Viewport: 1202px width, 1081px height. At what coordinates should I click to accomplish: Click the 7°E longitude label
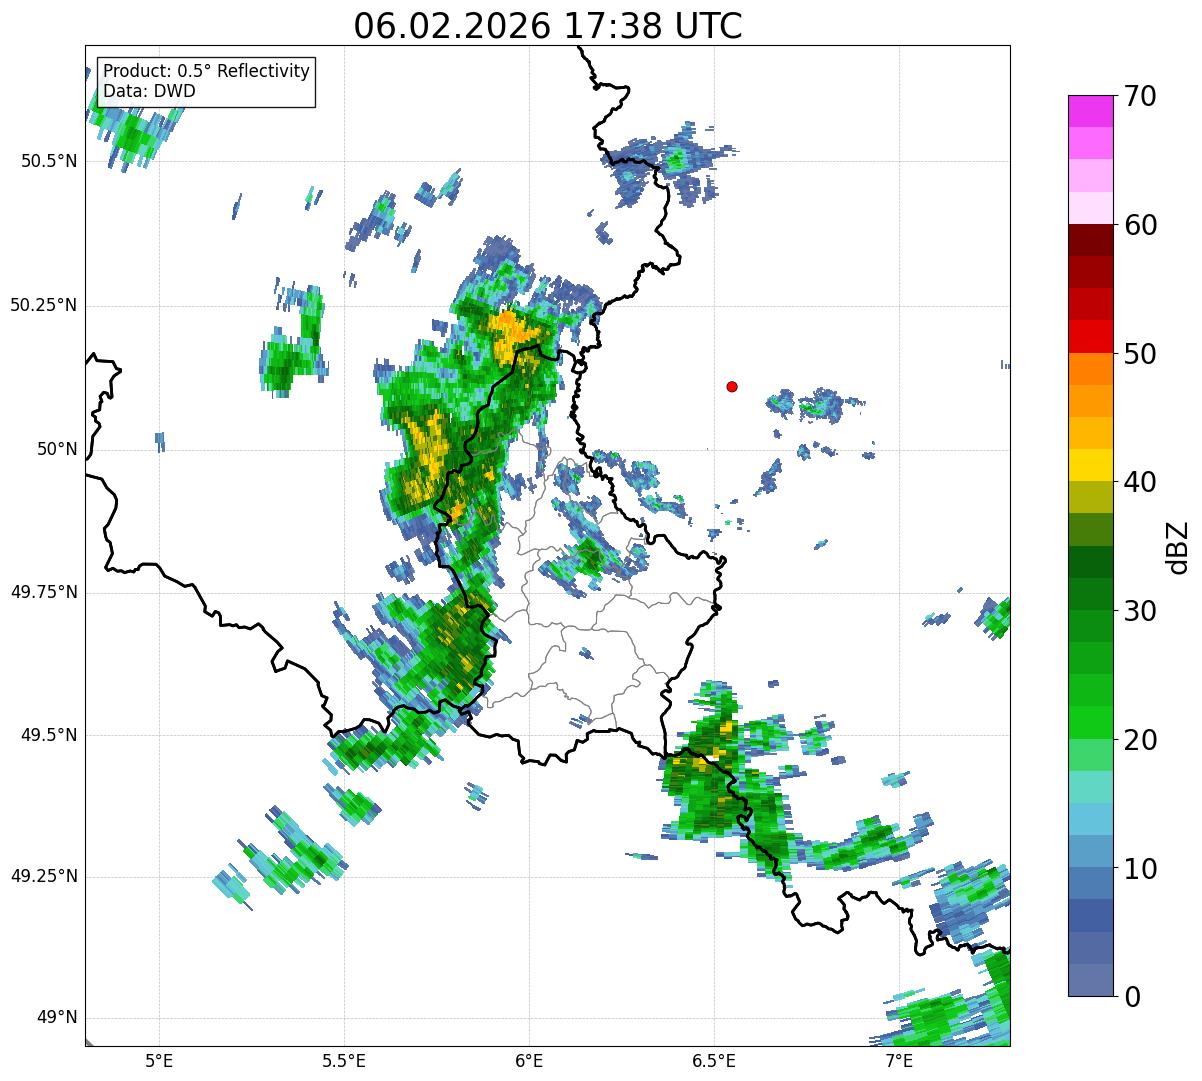(x=899, y=1061)
